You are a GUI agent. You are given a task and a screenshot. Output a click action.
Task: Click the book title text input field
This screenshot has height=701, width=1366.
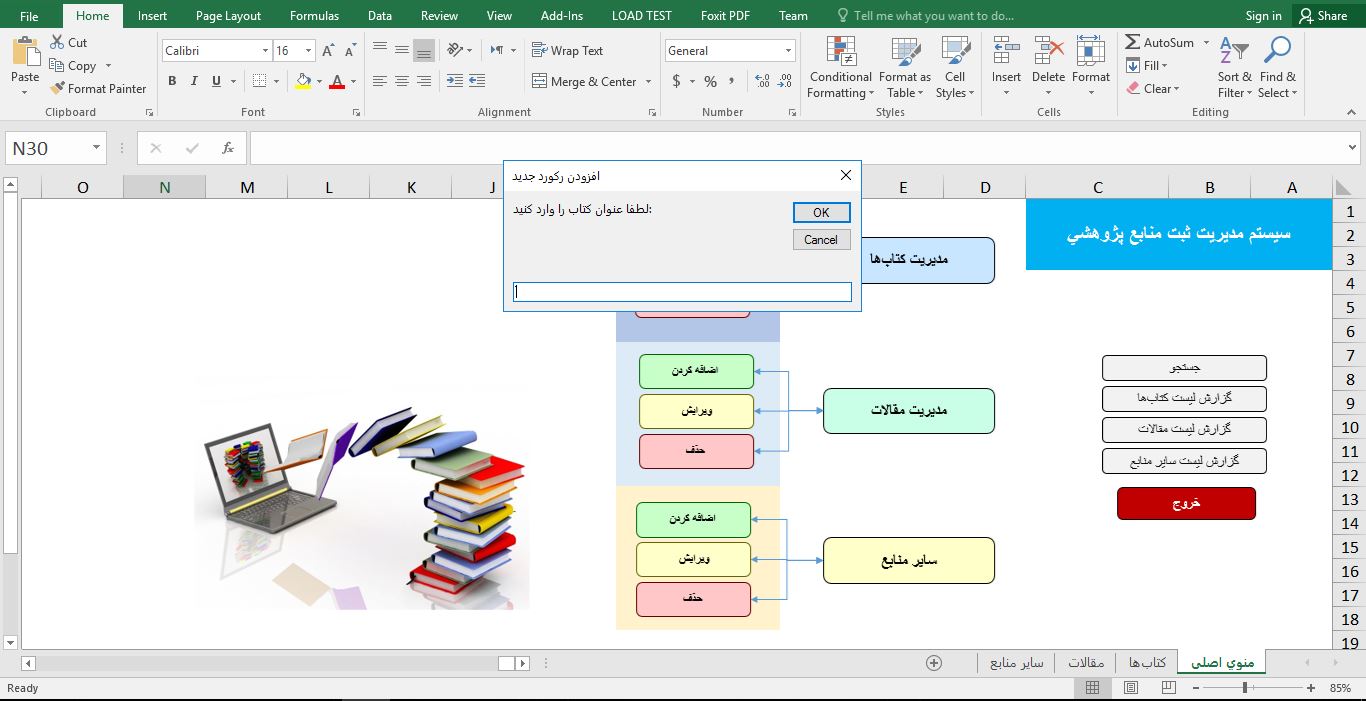point(682,292)
